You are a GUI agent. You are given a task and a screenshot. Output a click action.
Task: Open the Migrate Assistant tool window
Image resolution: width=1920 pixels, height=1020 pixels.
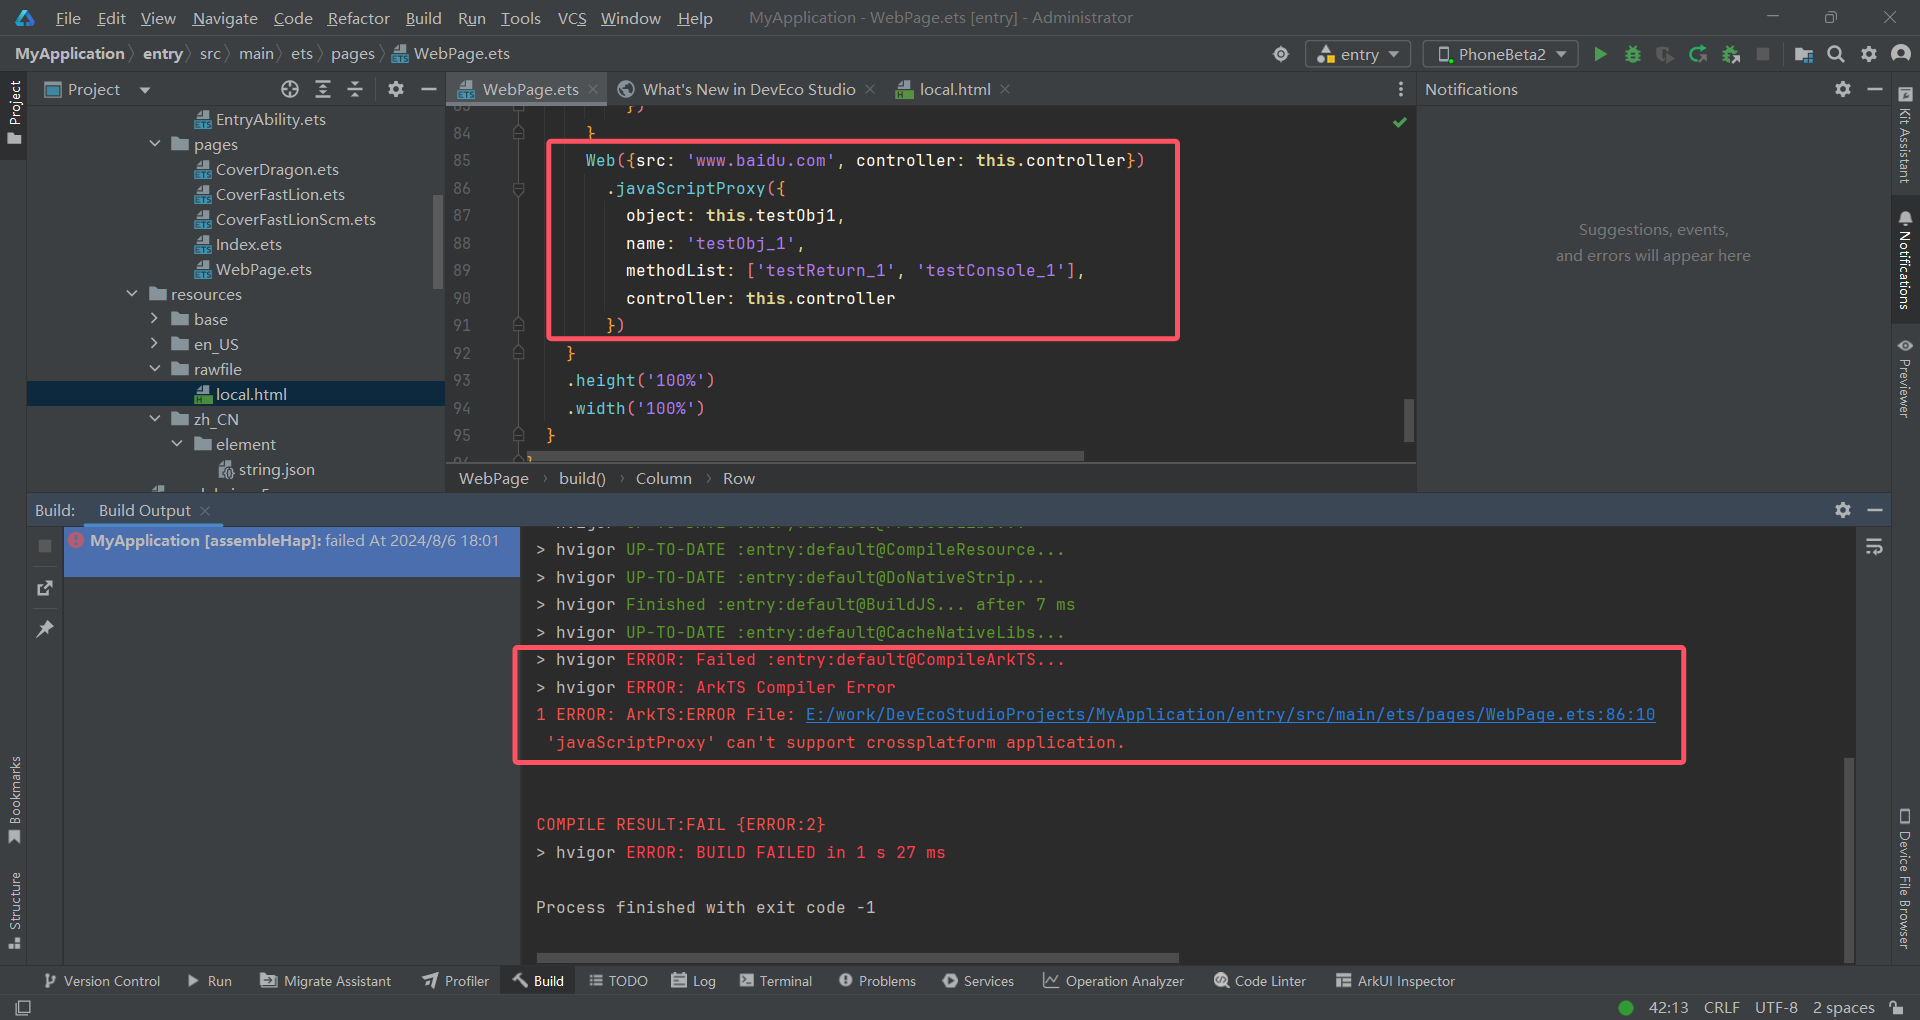pos(326,981)
